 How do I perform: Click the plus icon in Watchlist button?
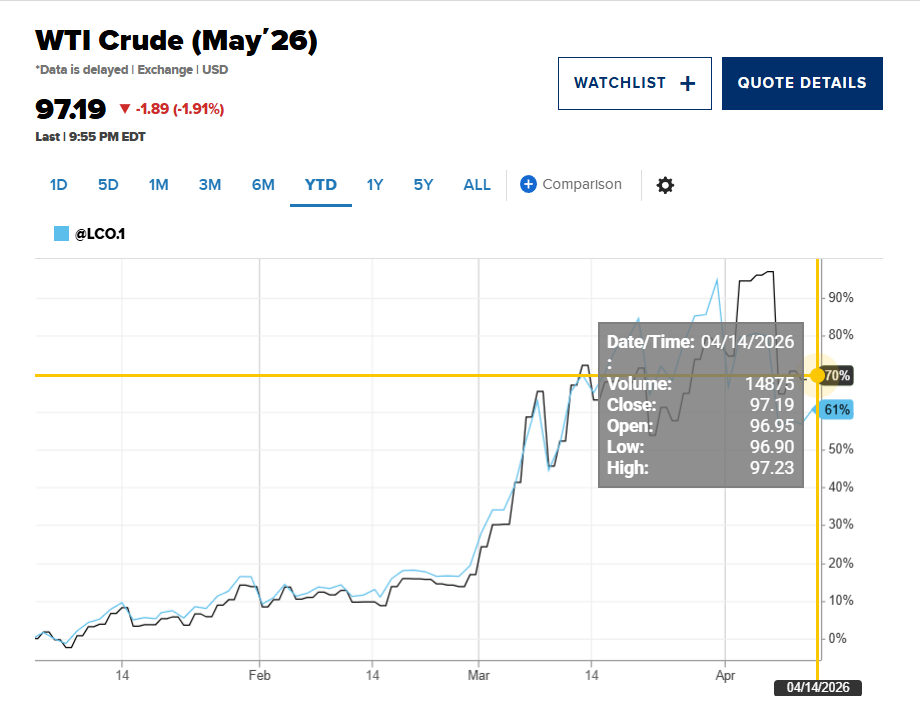click(x=687, y=84)
